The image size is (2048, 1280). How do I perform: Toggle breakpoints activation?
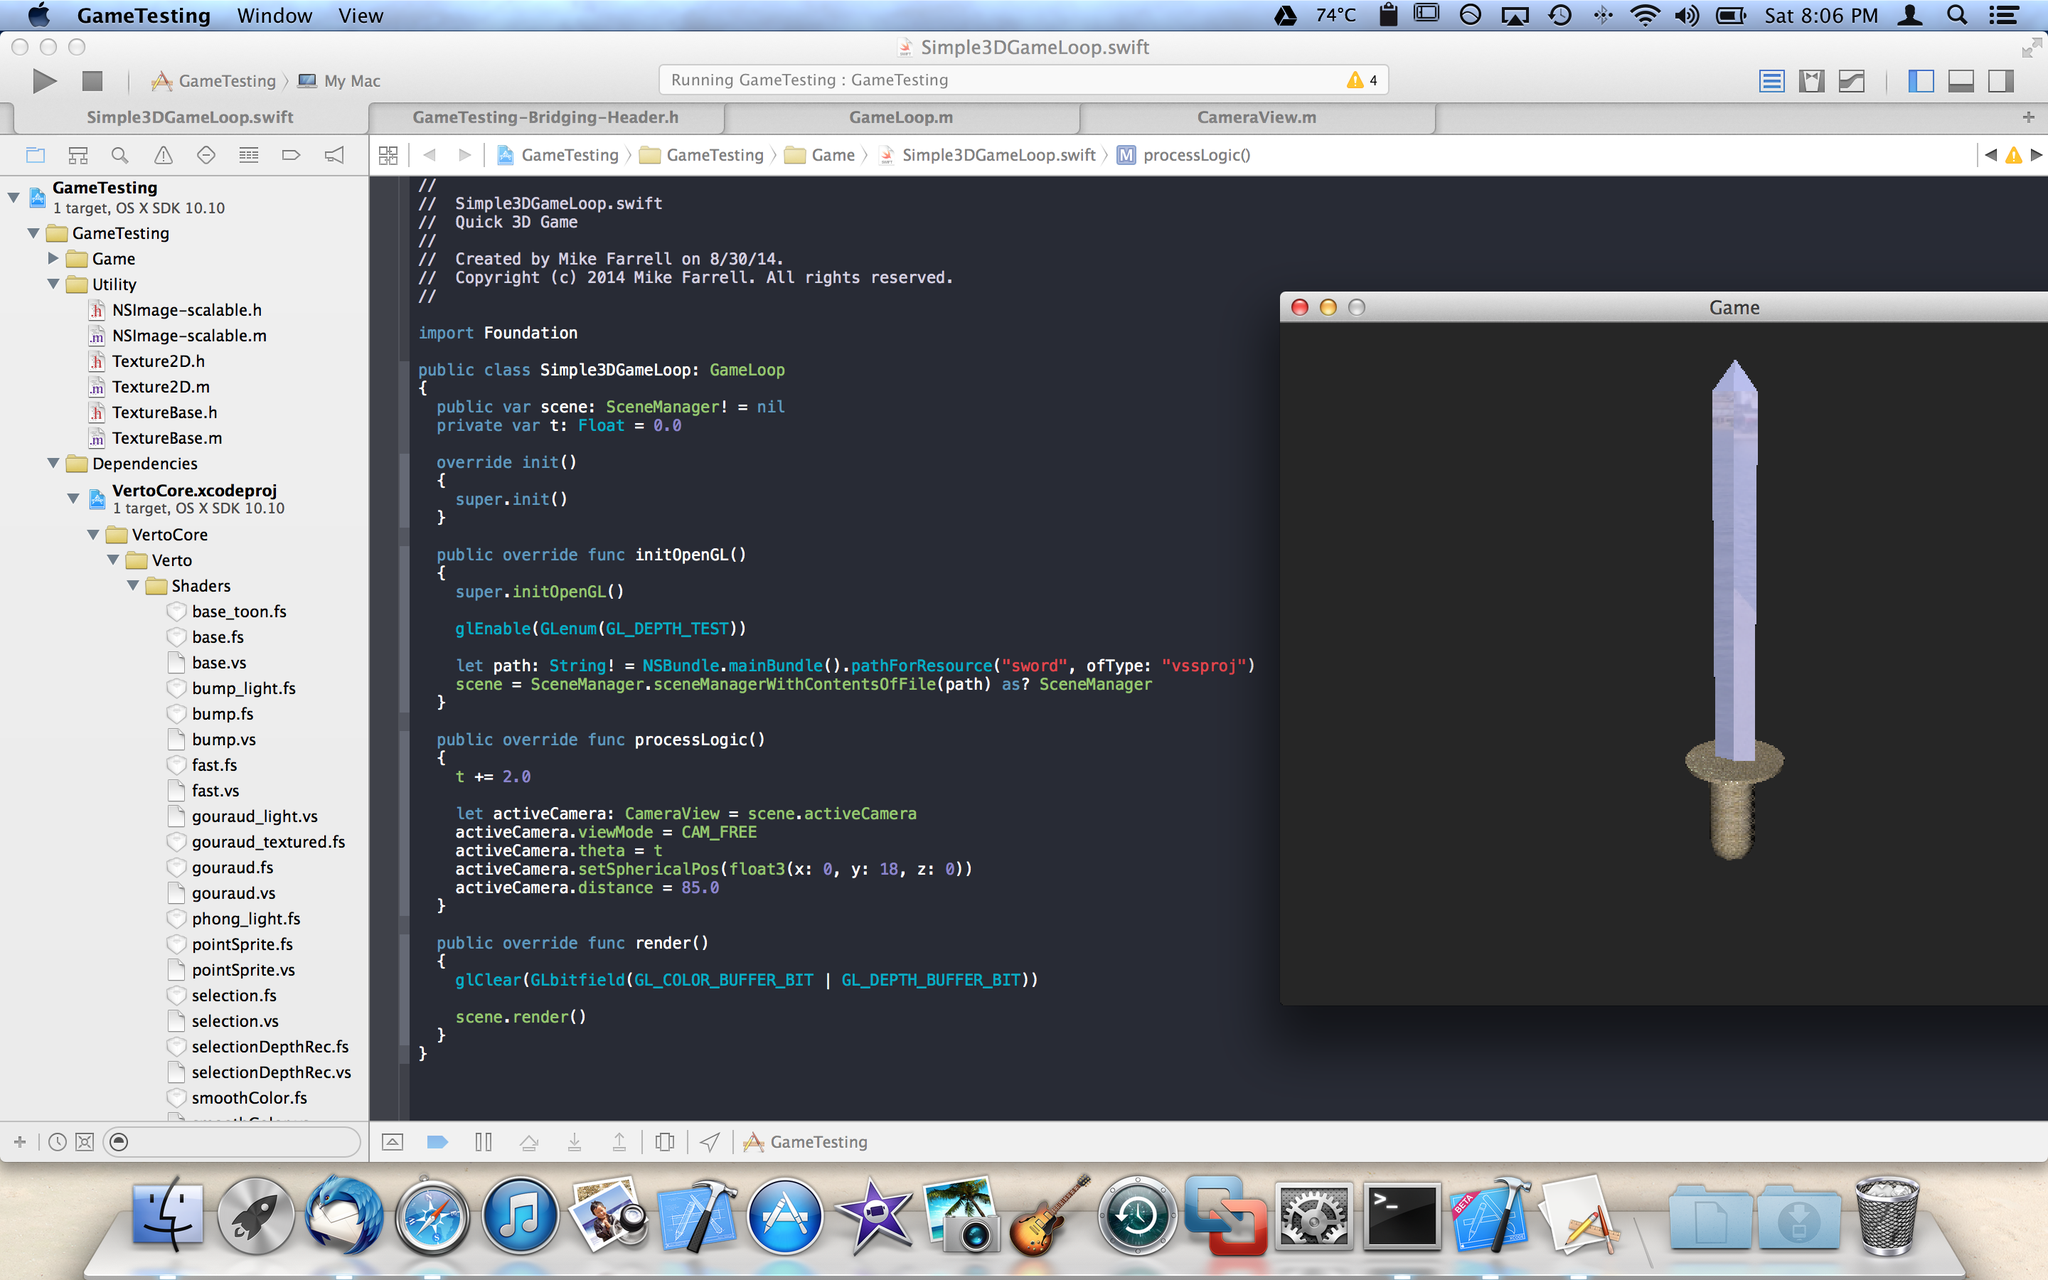[437, 1142]
